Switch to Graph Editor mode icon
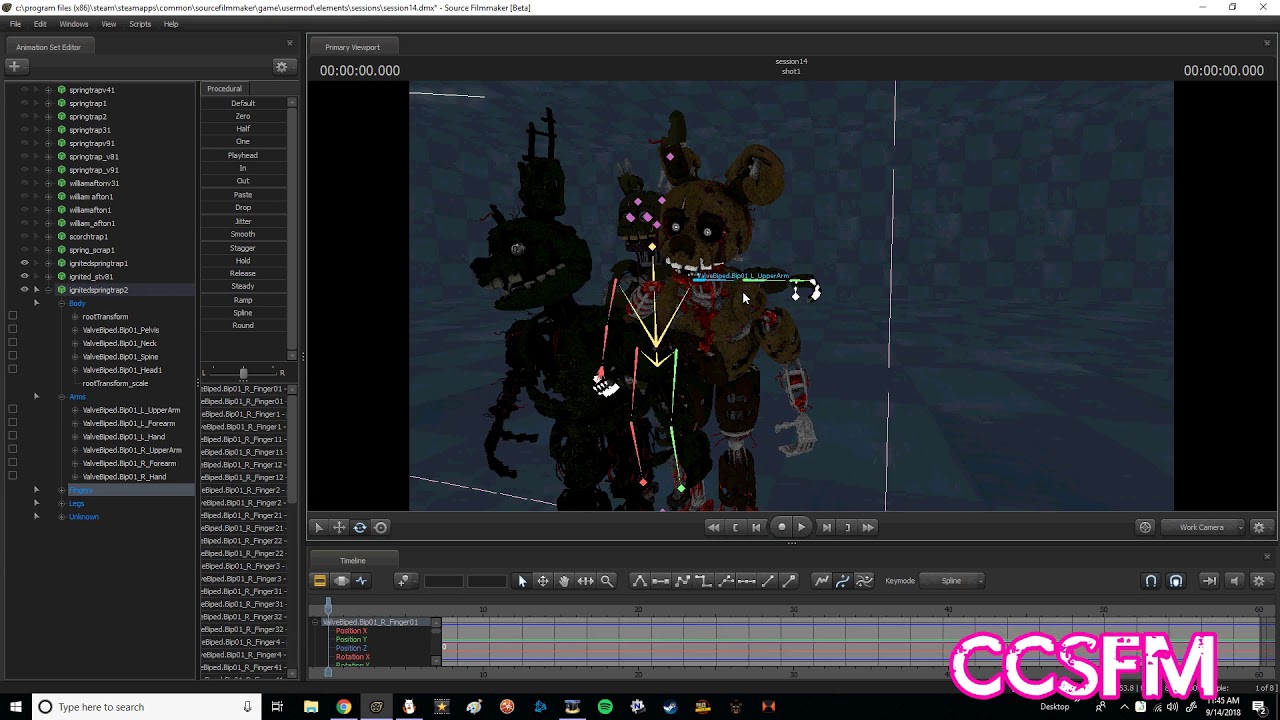The image size is (1280, 720). (362, 580)
